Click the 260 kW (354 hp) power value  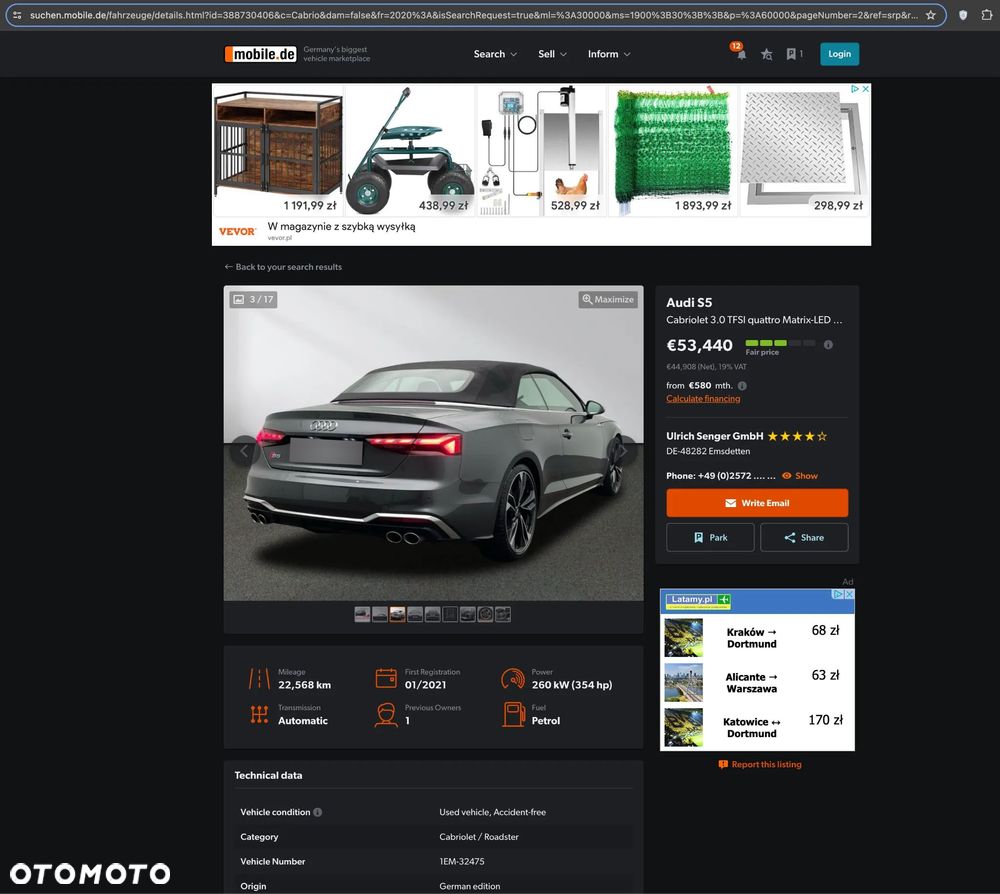(571, 685)
